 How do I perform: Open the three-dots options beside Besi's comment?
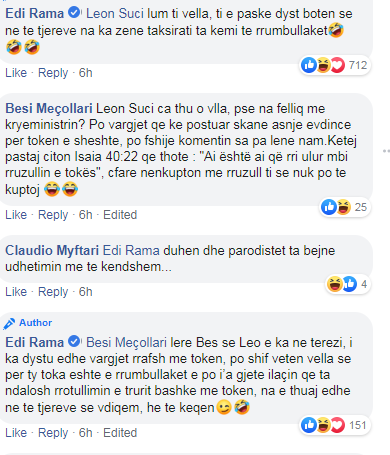(x=387, y=151)
